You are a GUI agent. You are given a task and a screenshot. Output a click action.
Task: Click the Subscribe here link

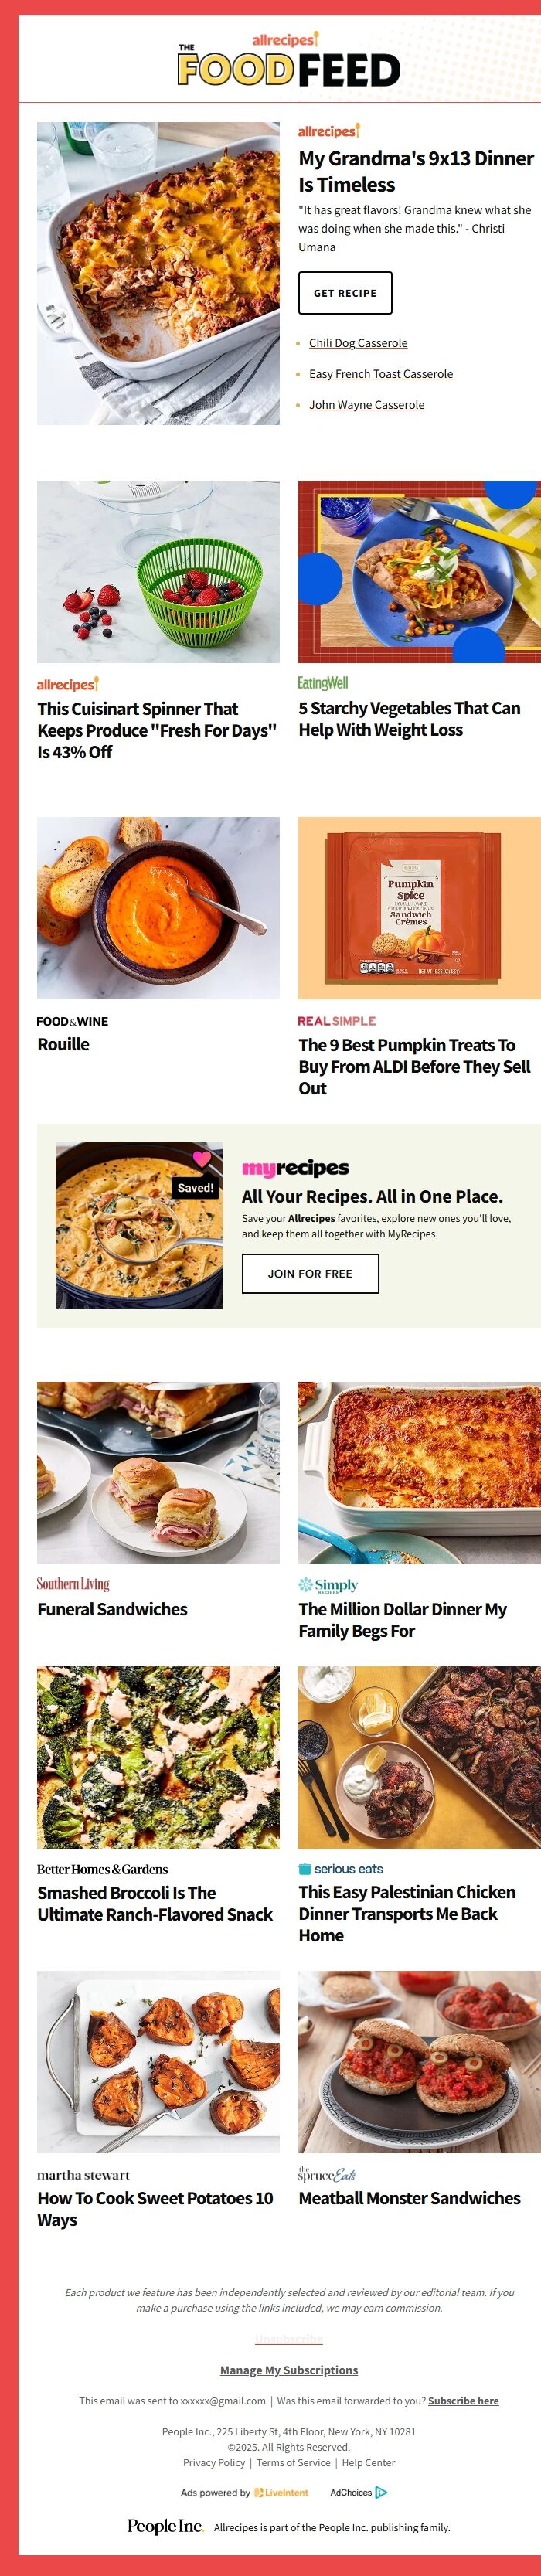[x=463, y=2401]
